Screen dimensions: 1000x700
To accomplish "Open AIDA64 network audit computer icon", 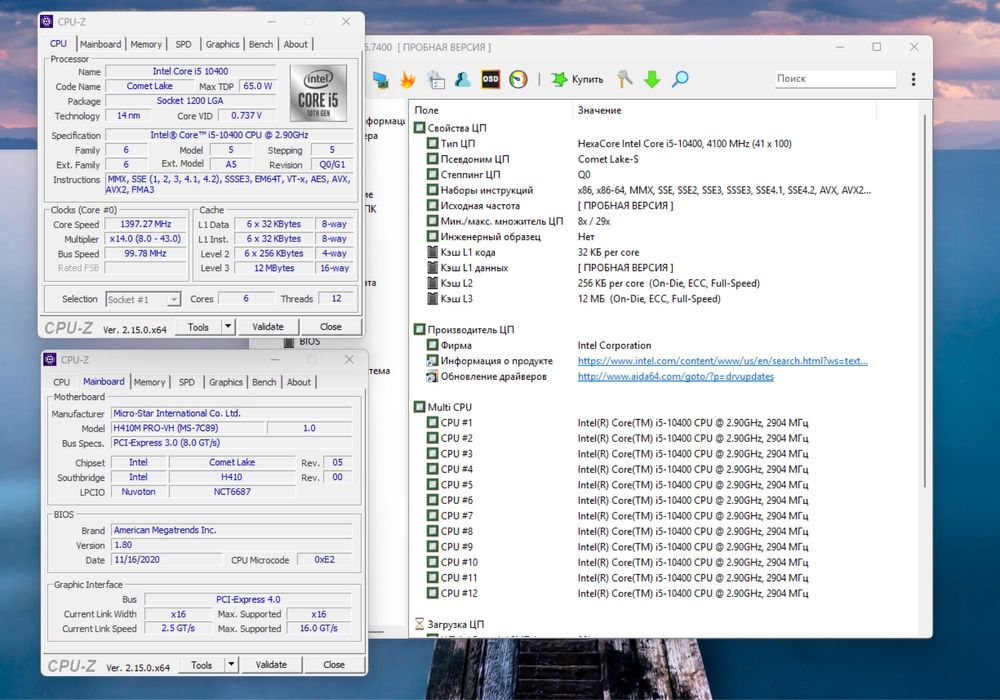I will click(x=381, y=80).
